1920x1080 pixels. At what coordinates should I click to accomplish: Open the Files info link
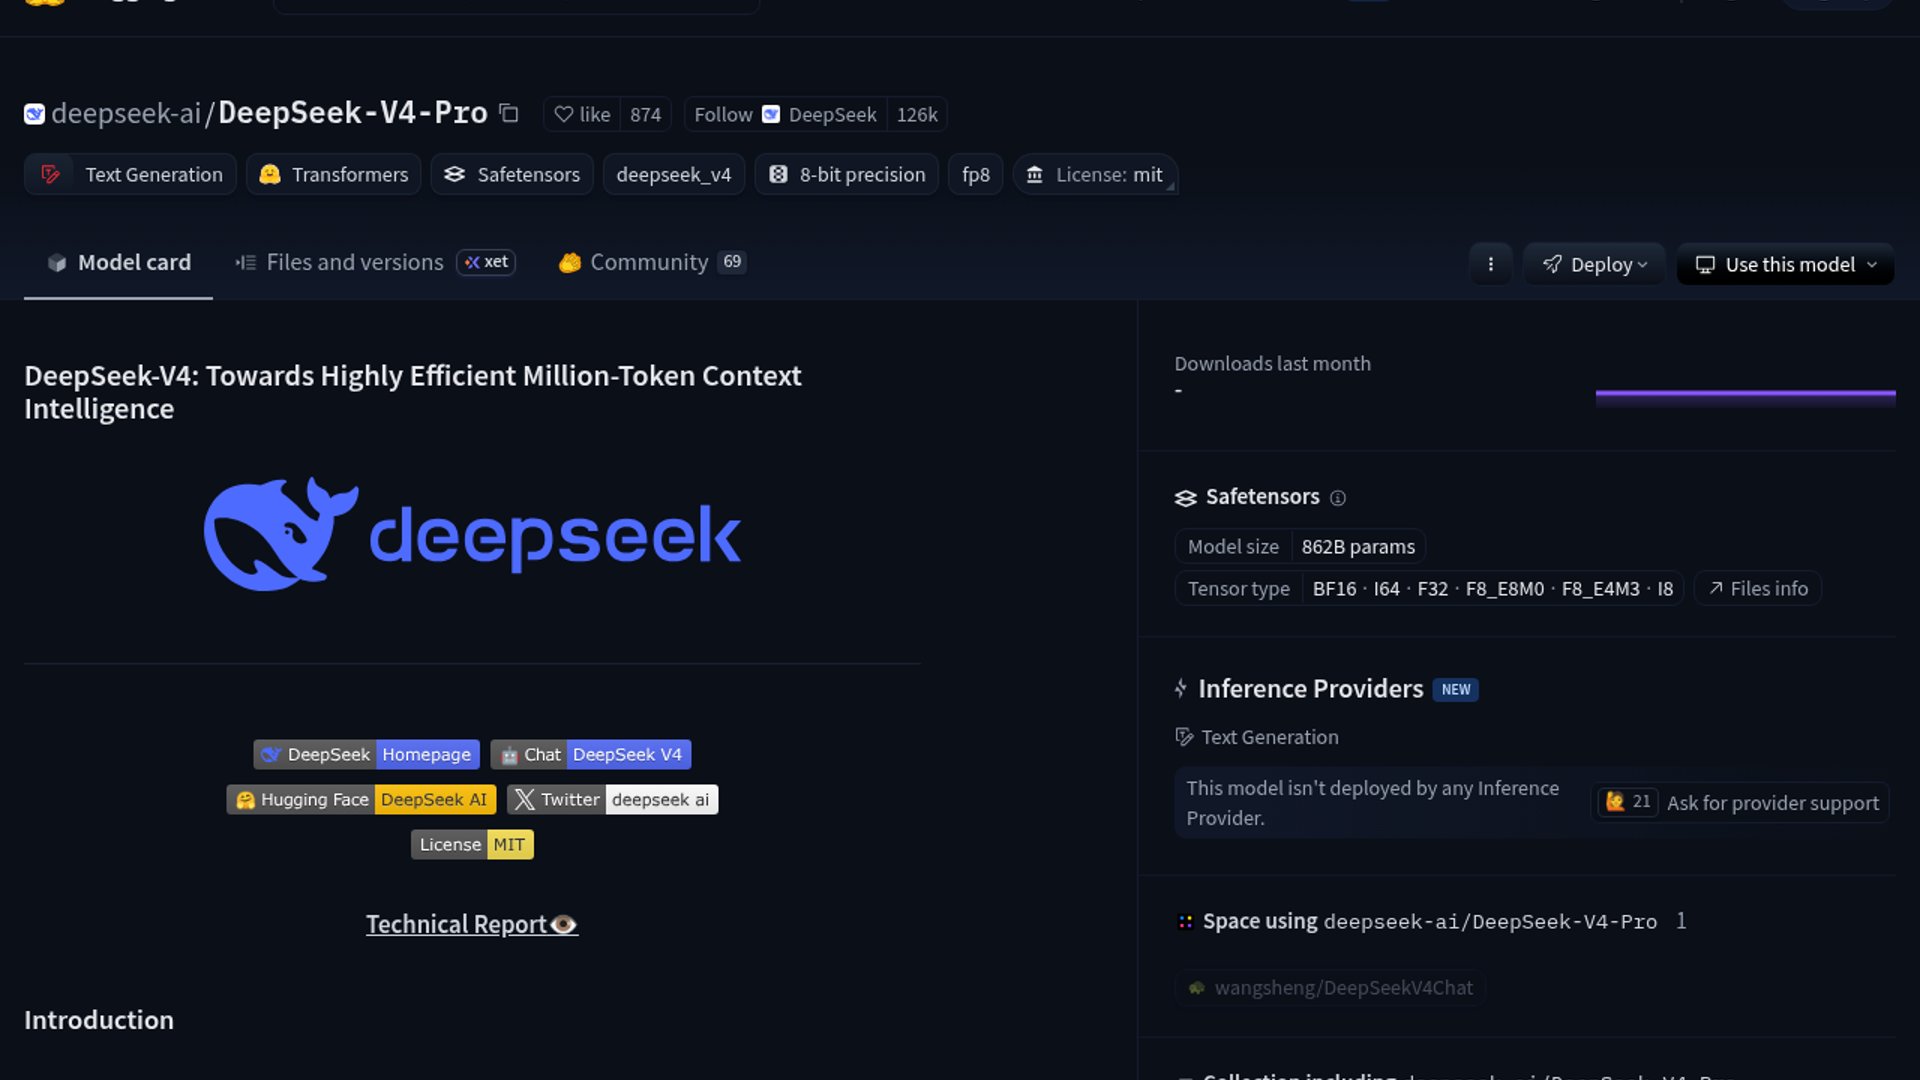(1758, 588)
